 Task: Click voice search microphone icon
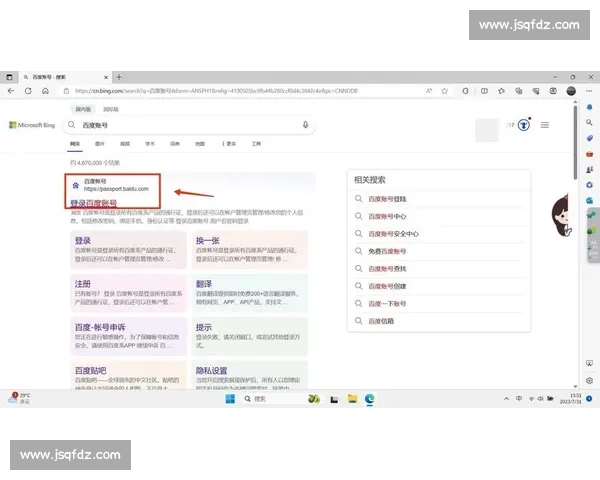coord(305,125)
